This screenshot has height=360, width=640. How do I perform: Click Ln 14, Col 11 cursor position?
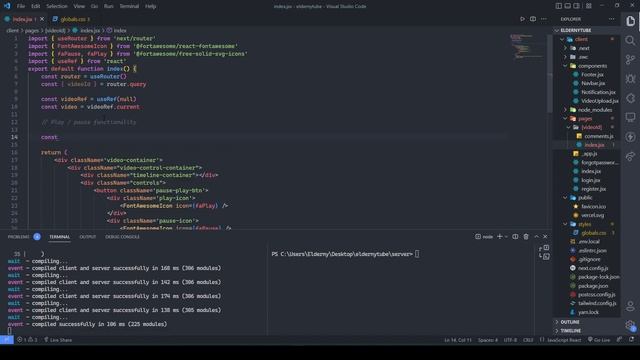(458, 340)
